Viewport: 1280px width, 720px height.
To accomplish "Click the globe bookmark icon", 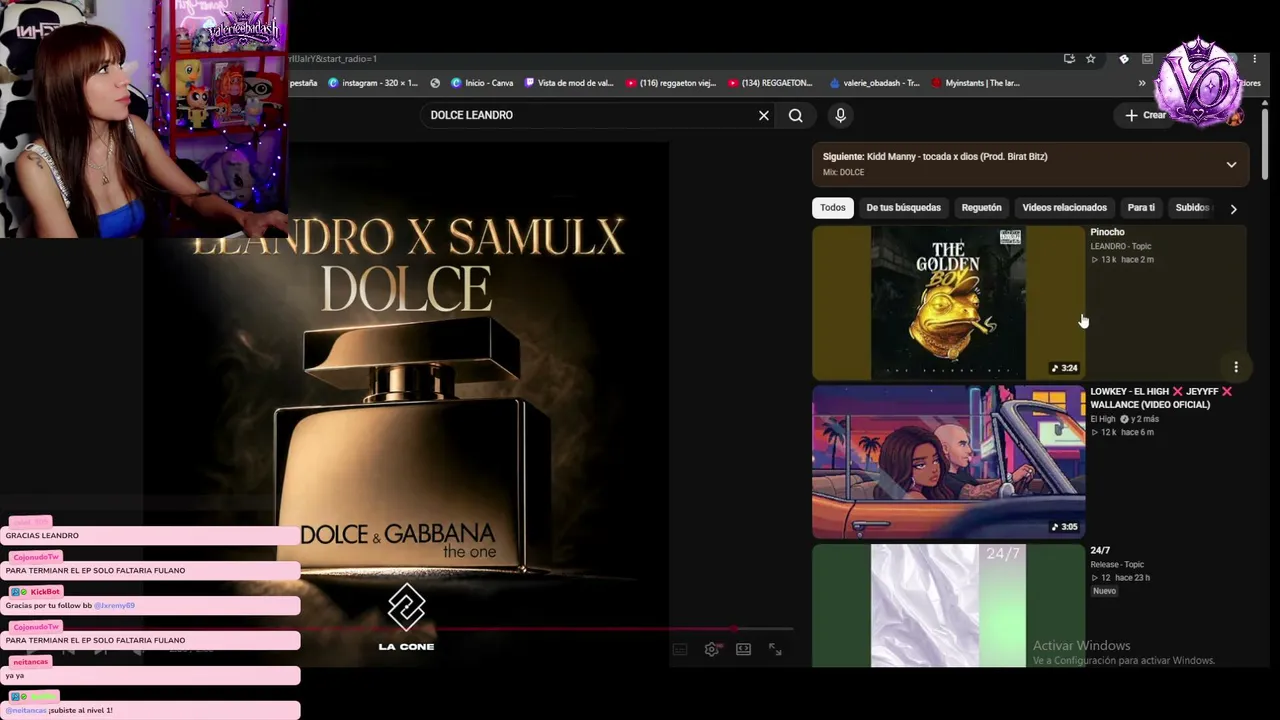I will [435, 83].
